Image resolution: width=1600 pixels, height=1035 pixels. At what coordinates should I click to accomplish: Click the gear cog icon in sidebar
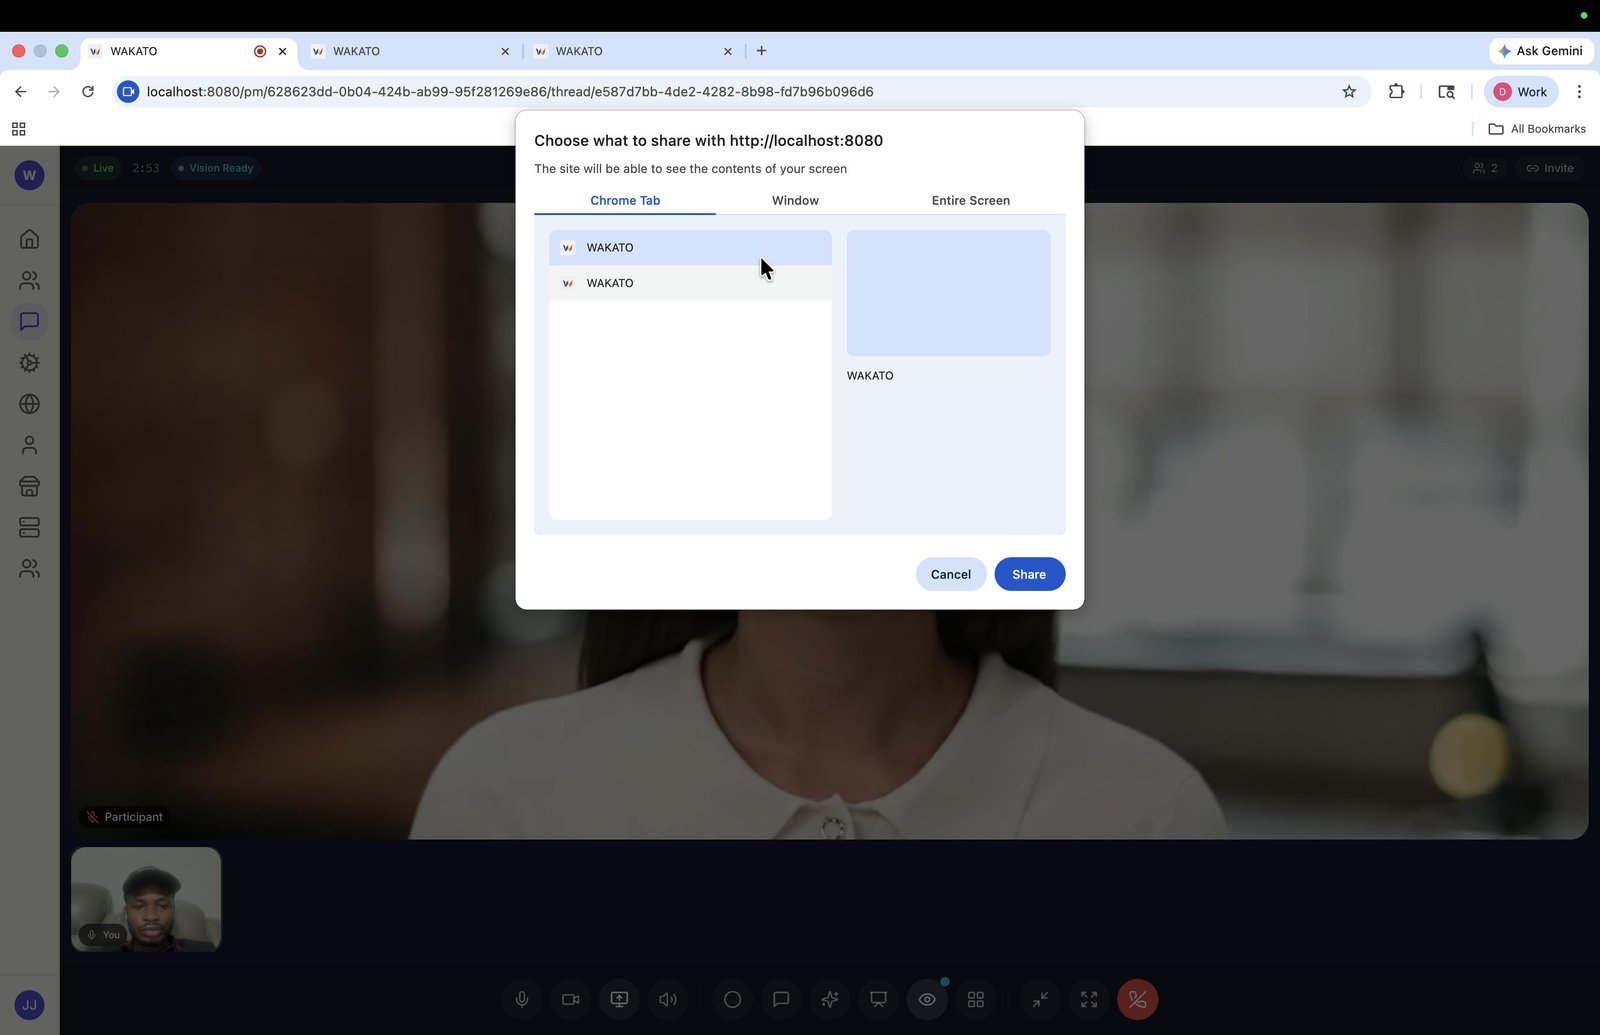[x=29, y=363]
